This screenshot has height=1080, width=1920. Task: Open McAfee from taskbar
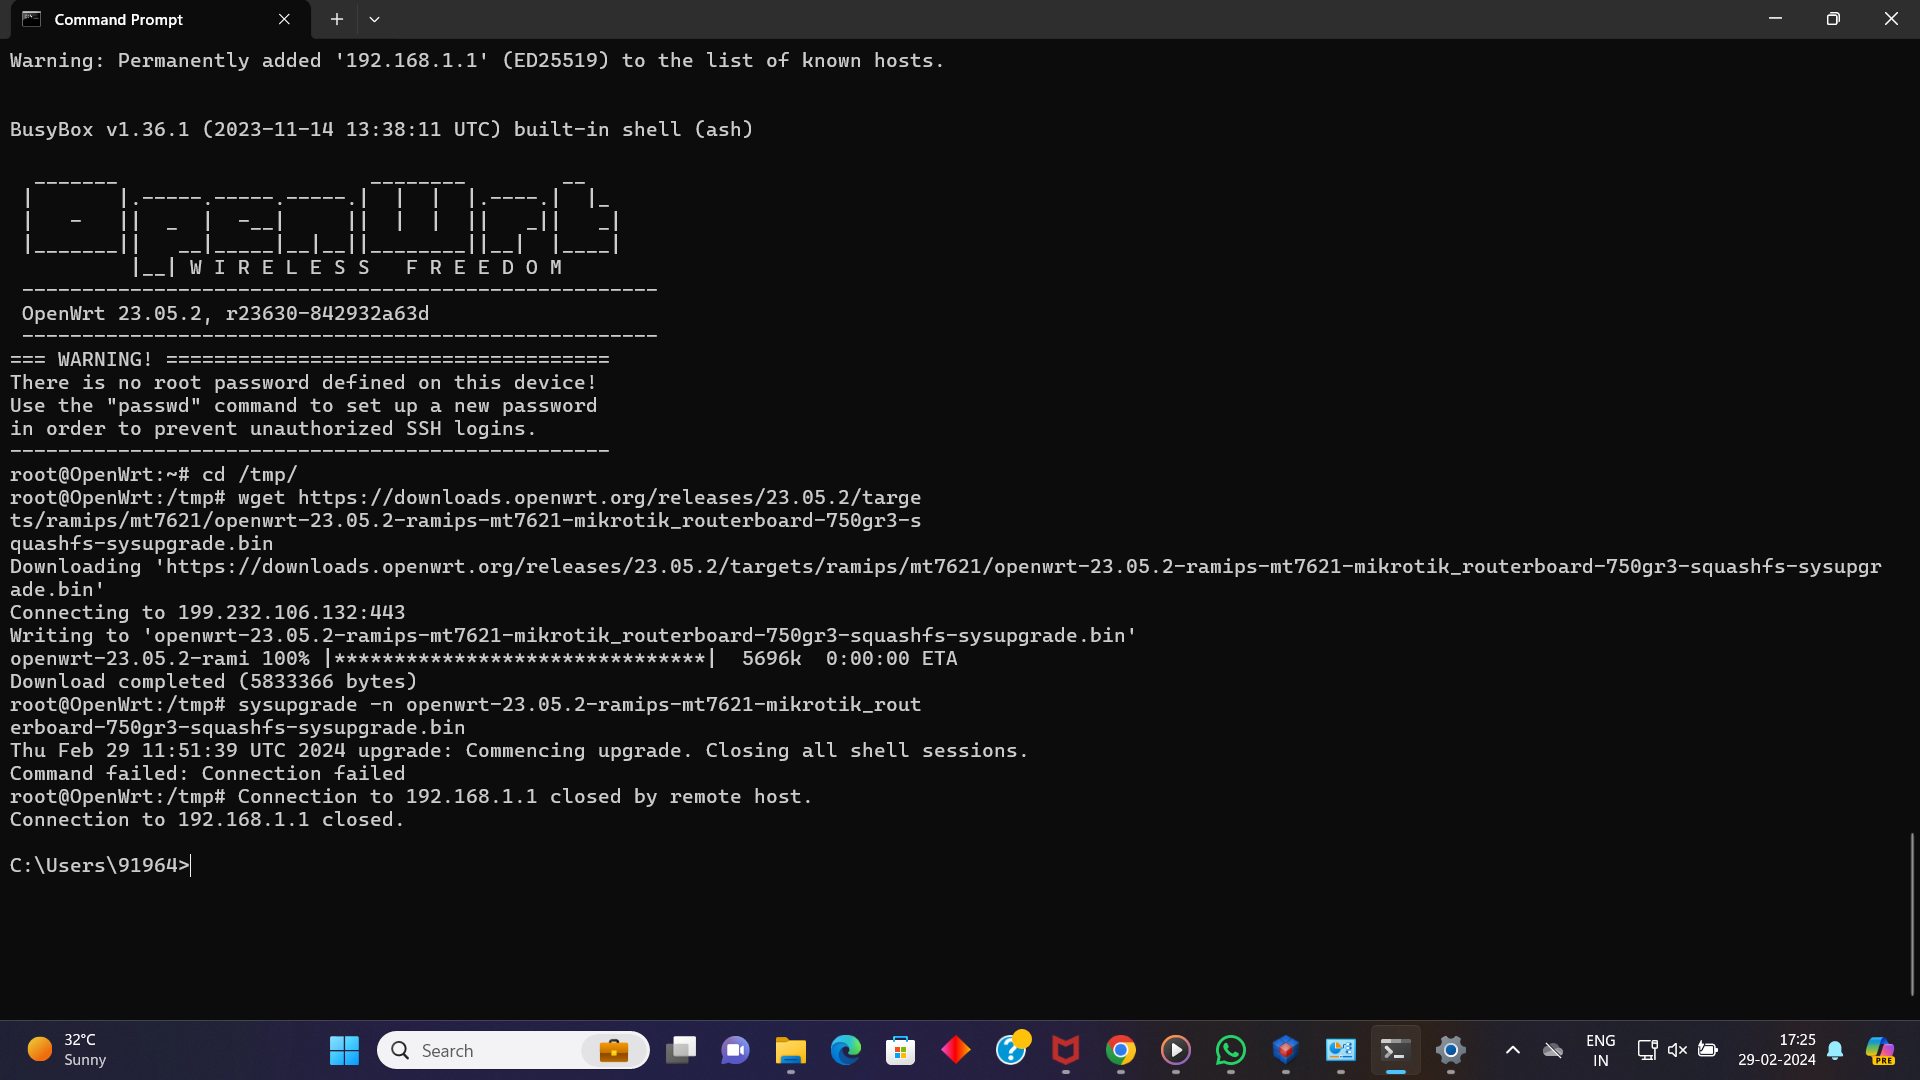click(1066, 1050)
